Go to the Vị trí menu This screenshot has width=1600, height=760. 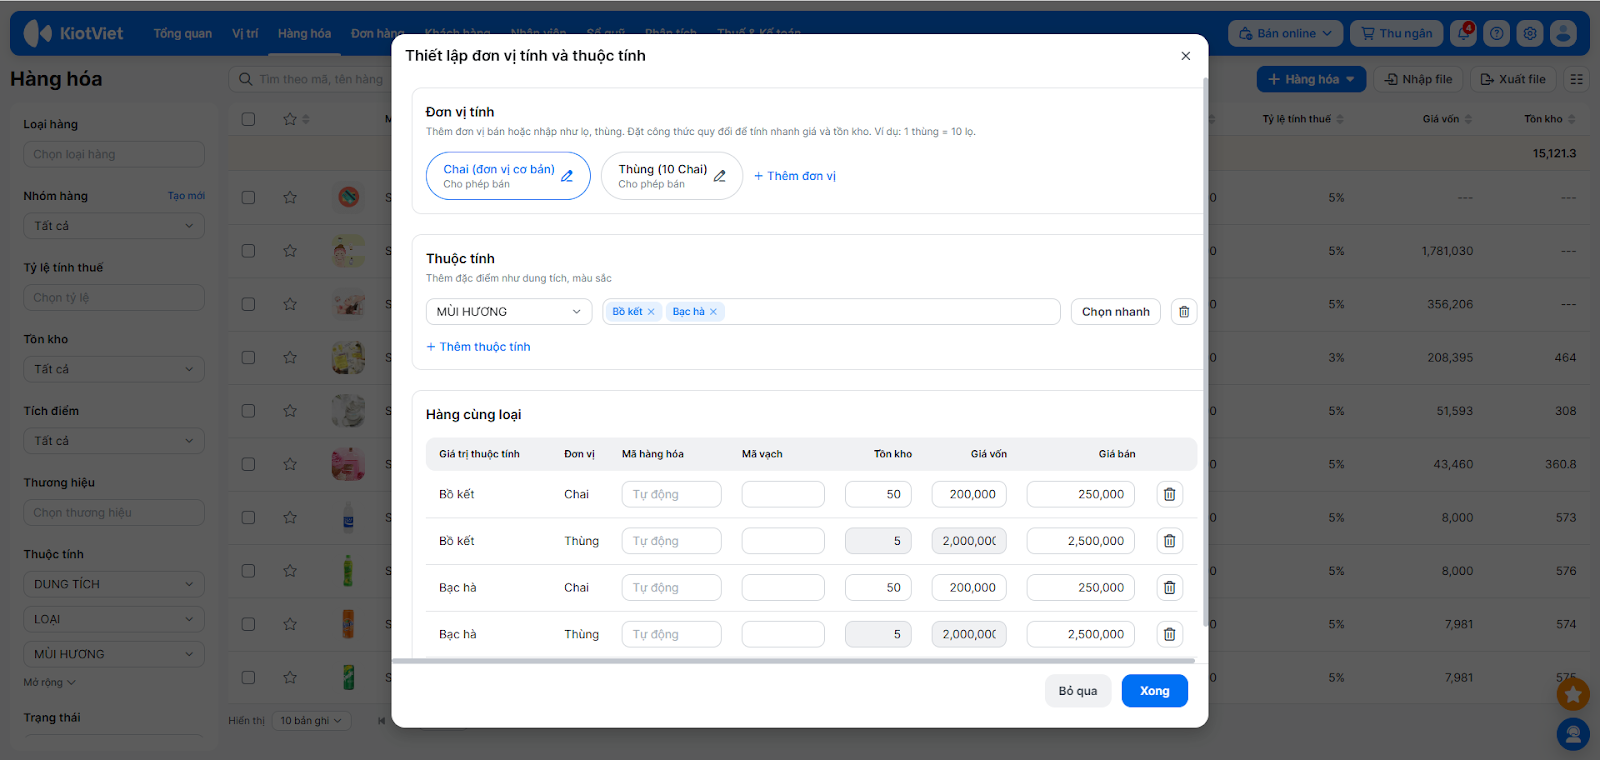tap(245, 33)
